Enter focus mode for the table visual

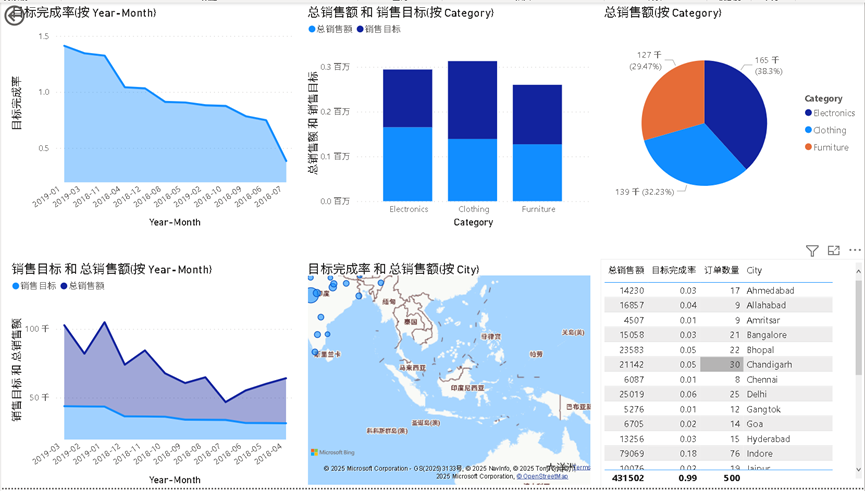pyautogui.click(x=834, y=251)
